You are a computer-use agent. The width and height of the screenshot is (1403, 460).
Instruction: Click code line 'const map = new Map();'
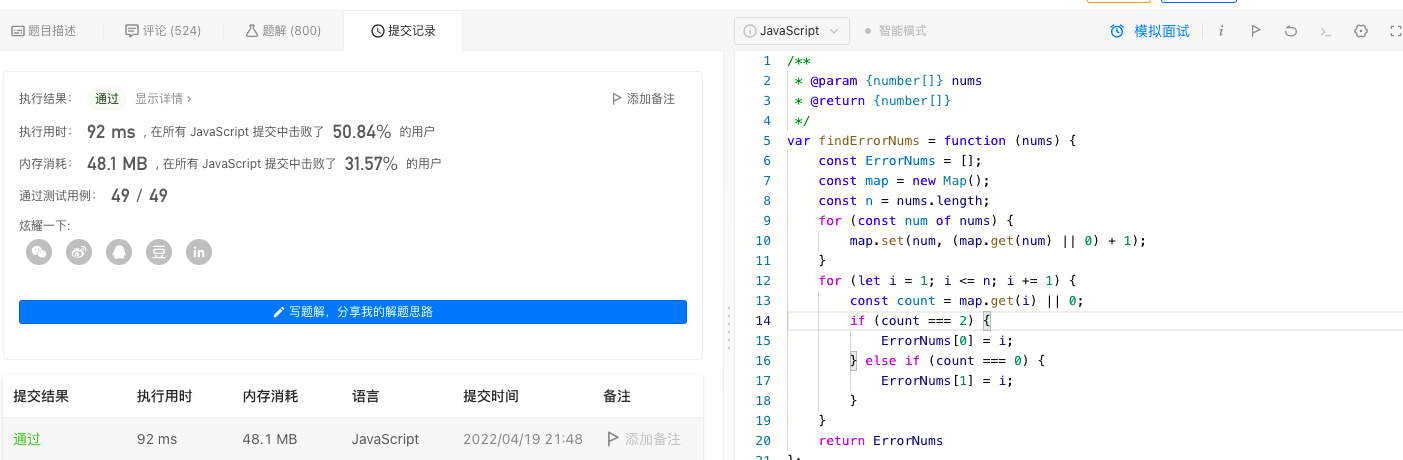(903, 180)
